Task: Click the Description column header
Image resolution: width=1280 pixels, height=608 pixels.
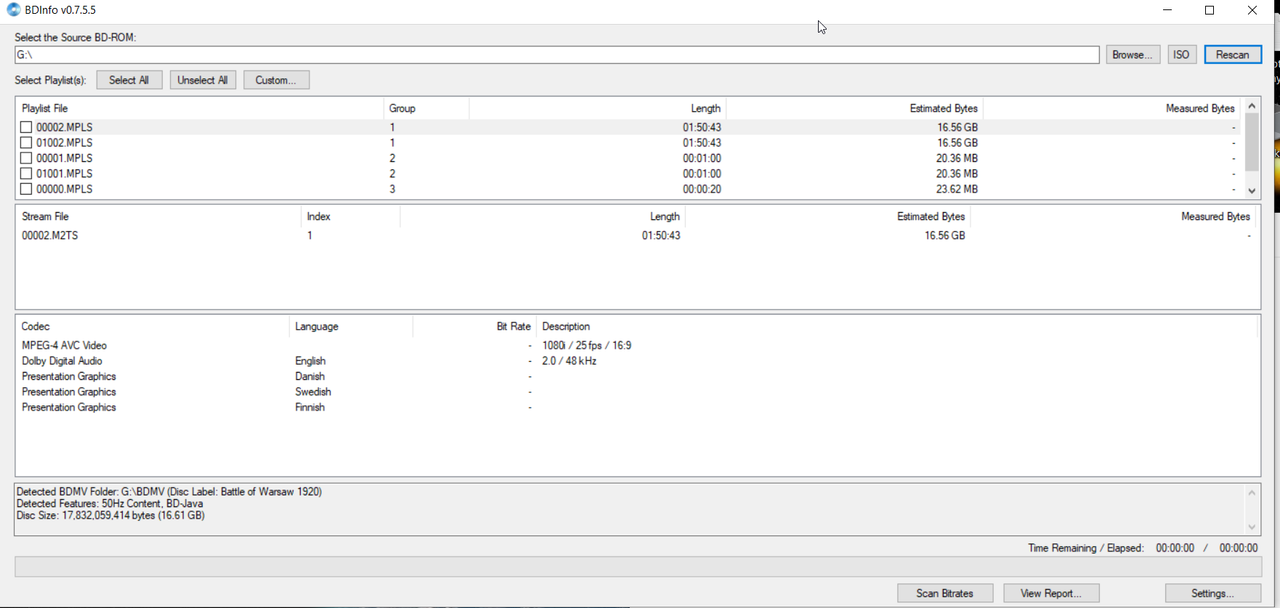Action: coord(897,326)
